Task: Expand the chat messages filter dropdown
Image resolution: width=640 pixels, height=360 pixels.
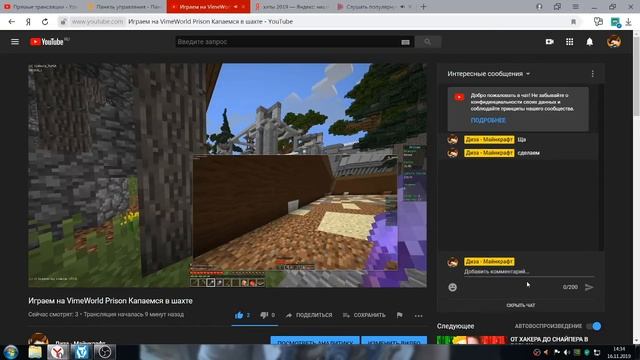Action: (489, 74)
